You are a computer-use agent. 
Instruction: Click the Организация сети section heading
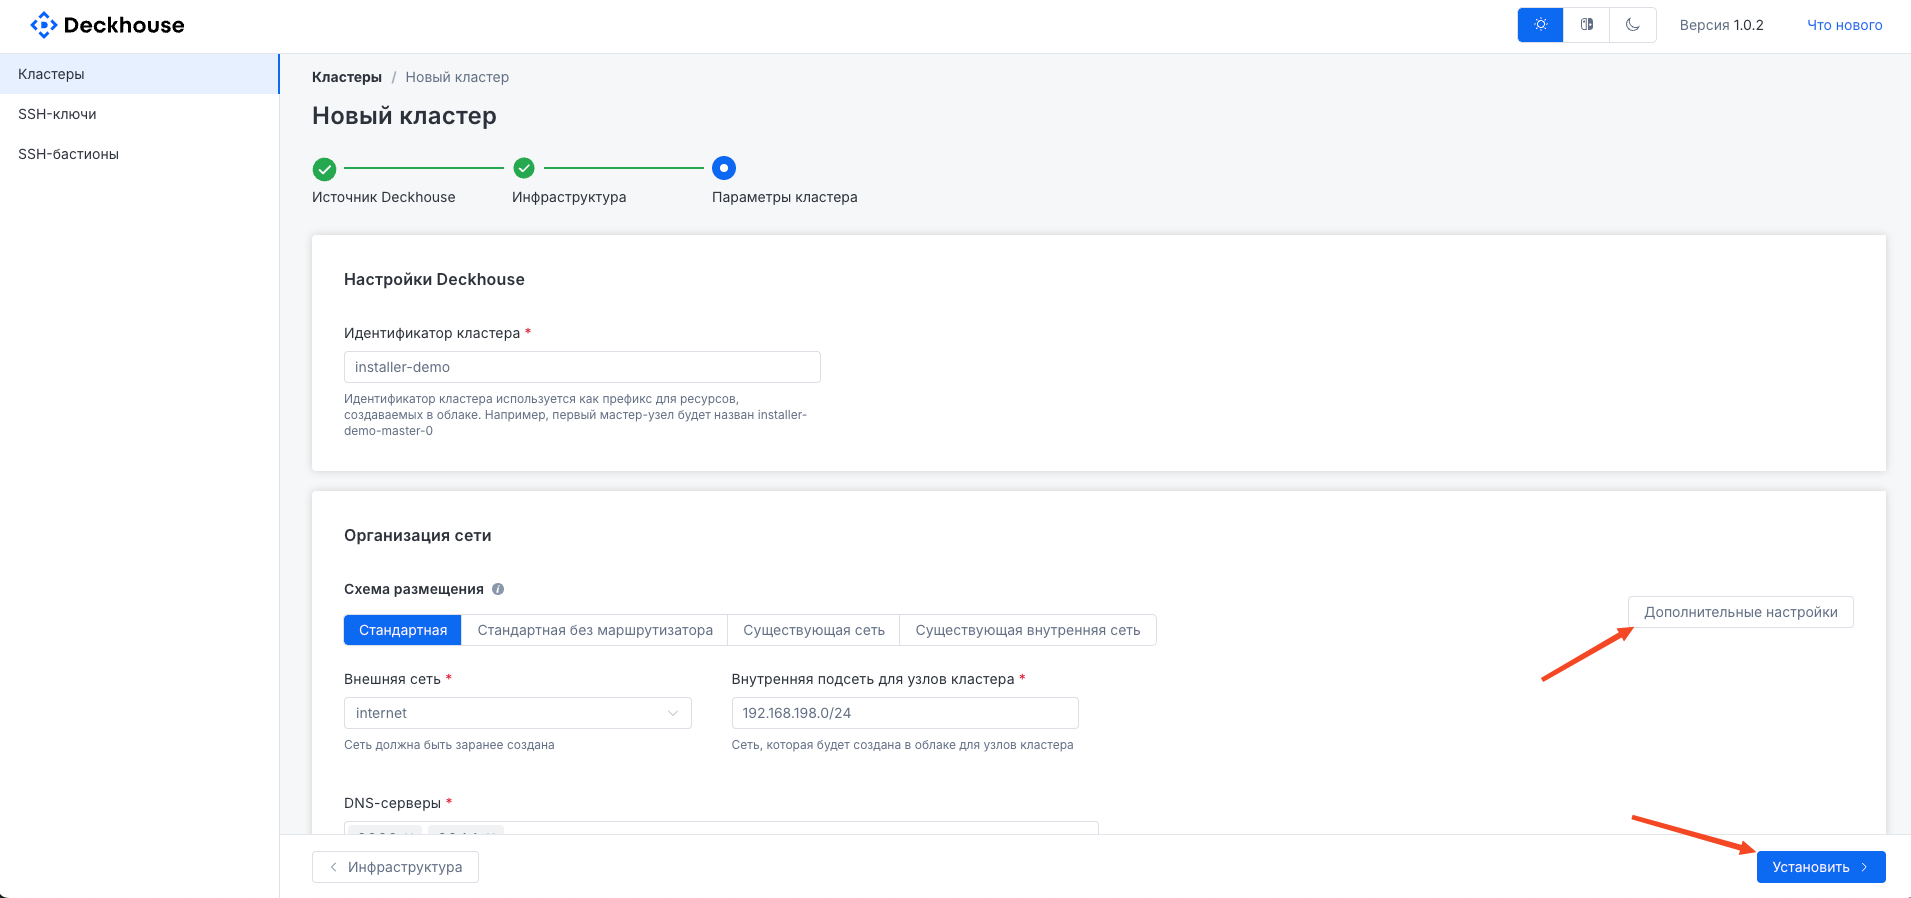[418, 535]
